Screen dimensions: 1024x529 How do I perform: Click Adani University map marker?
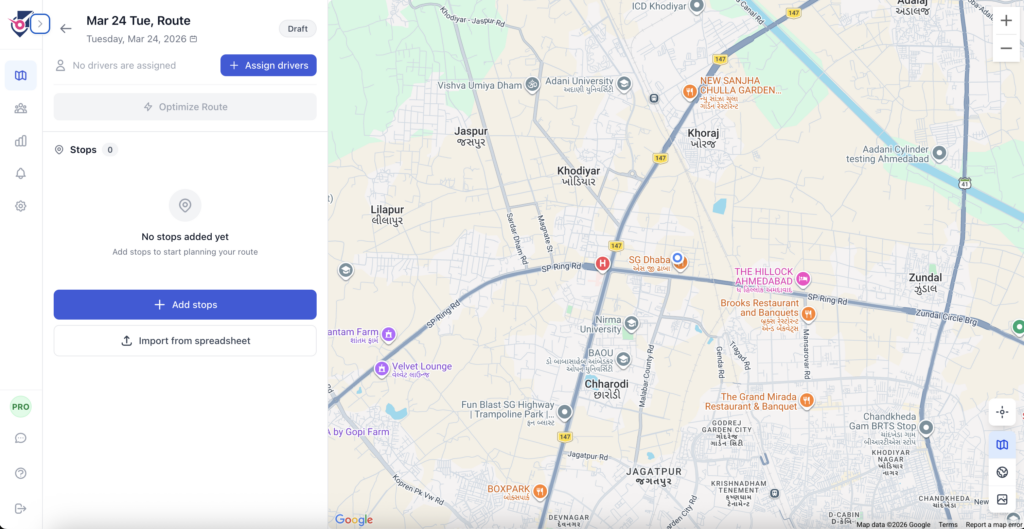tap(624, 84)
